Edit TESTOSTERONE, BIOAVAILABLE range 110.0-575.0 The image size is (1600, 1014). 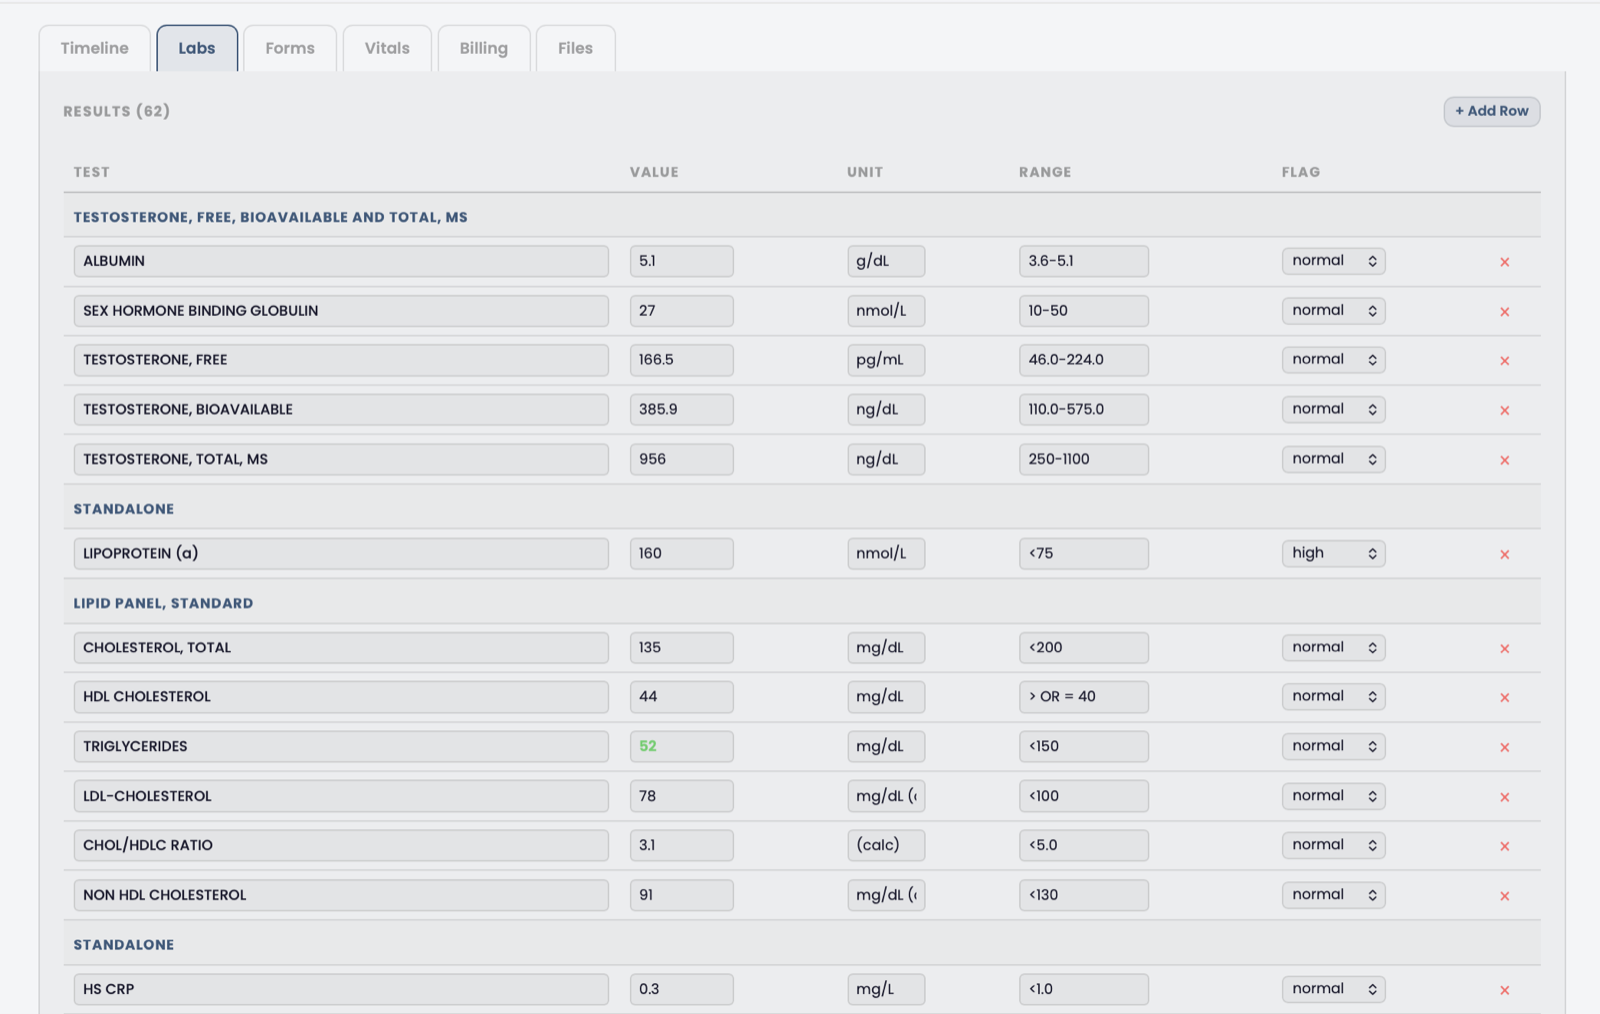tap(1083, 410)
